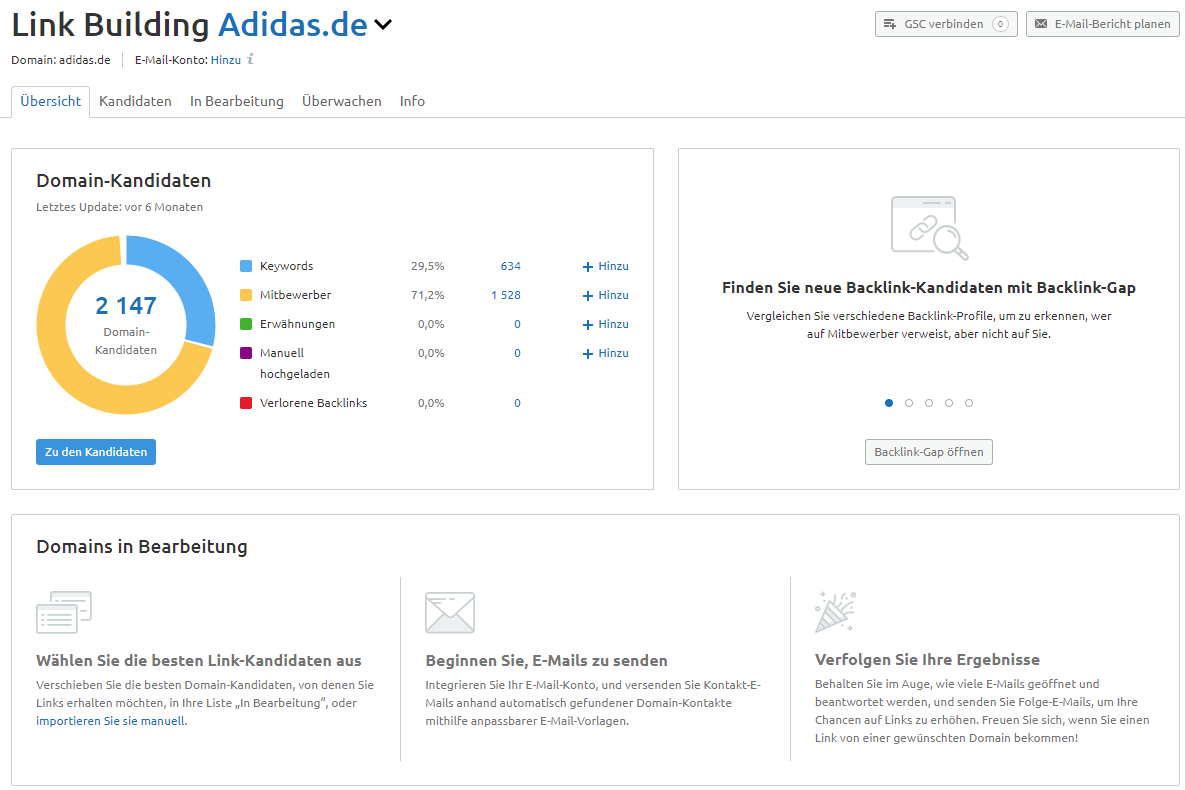Click Hinzu in the Keywords row
The image size is (1185, 790).
[x=605, y=266]
